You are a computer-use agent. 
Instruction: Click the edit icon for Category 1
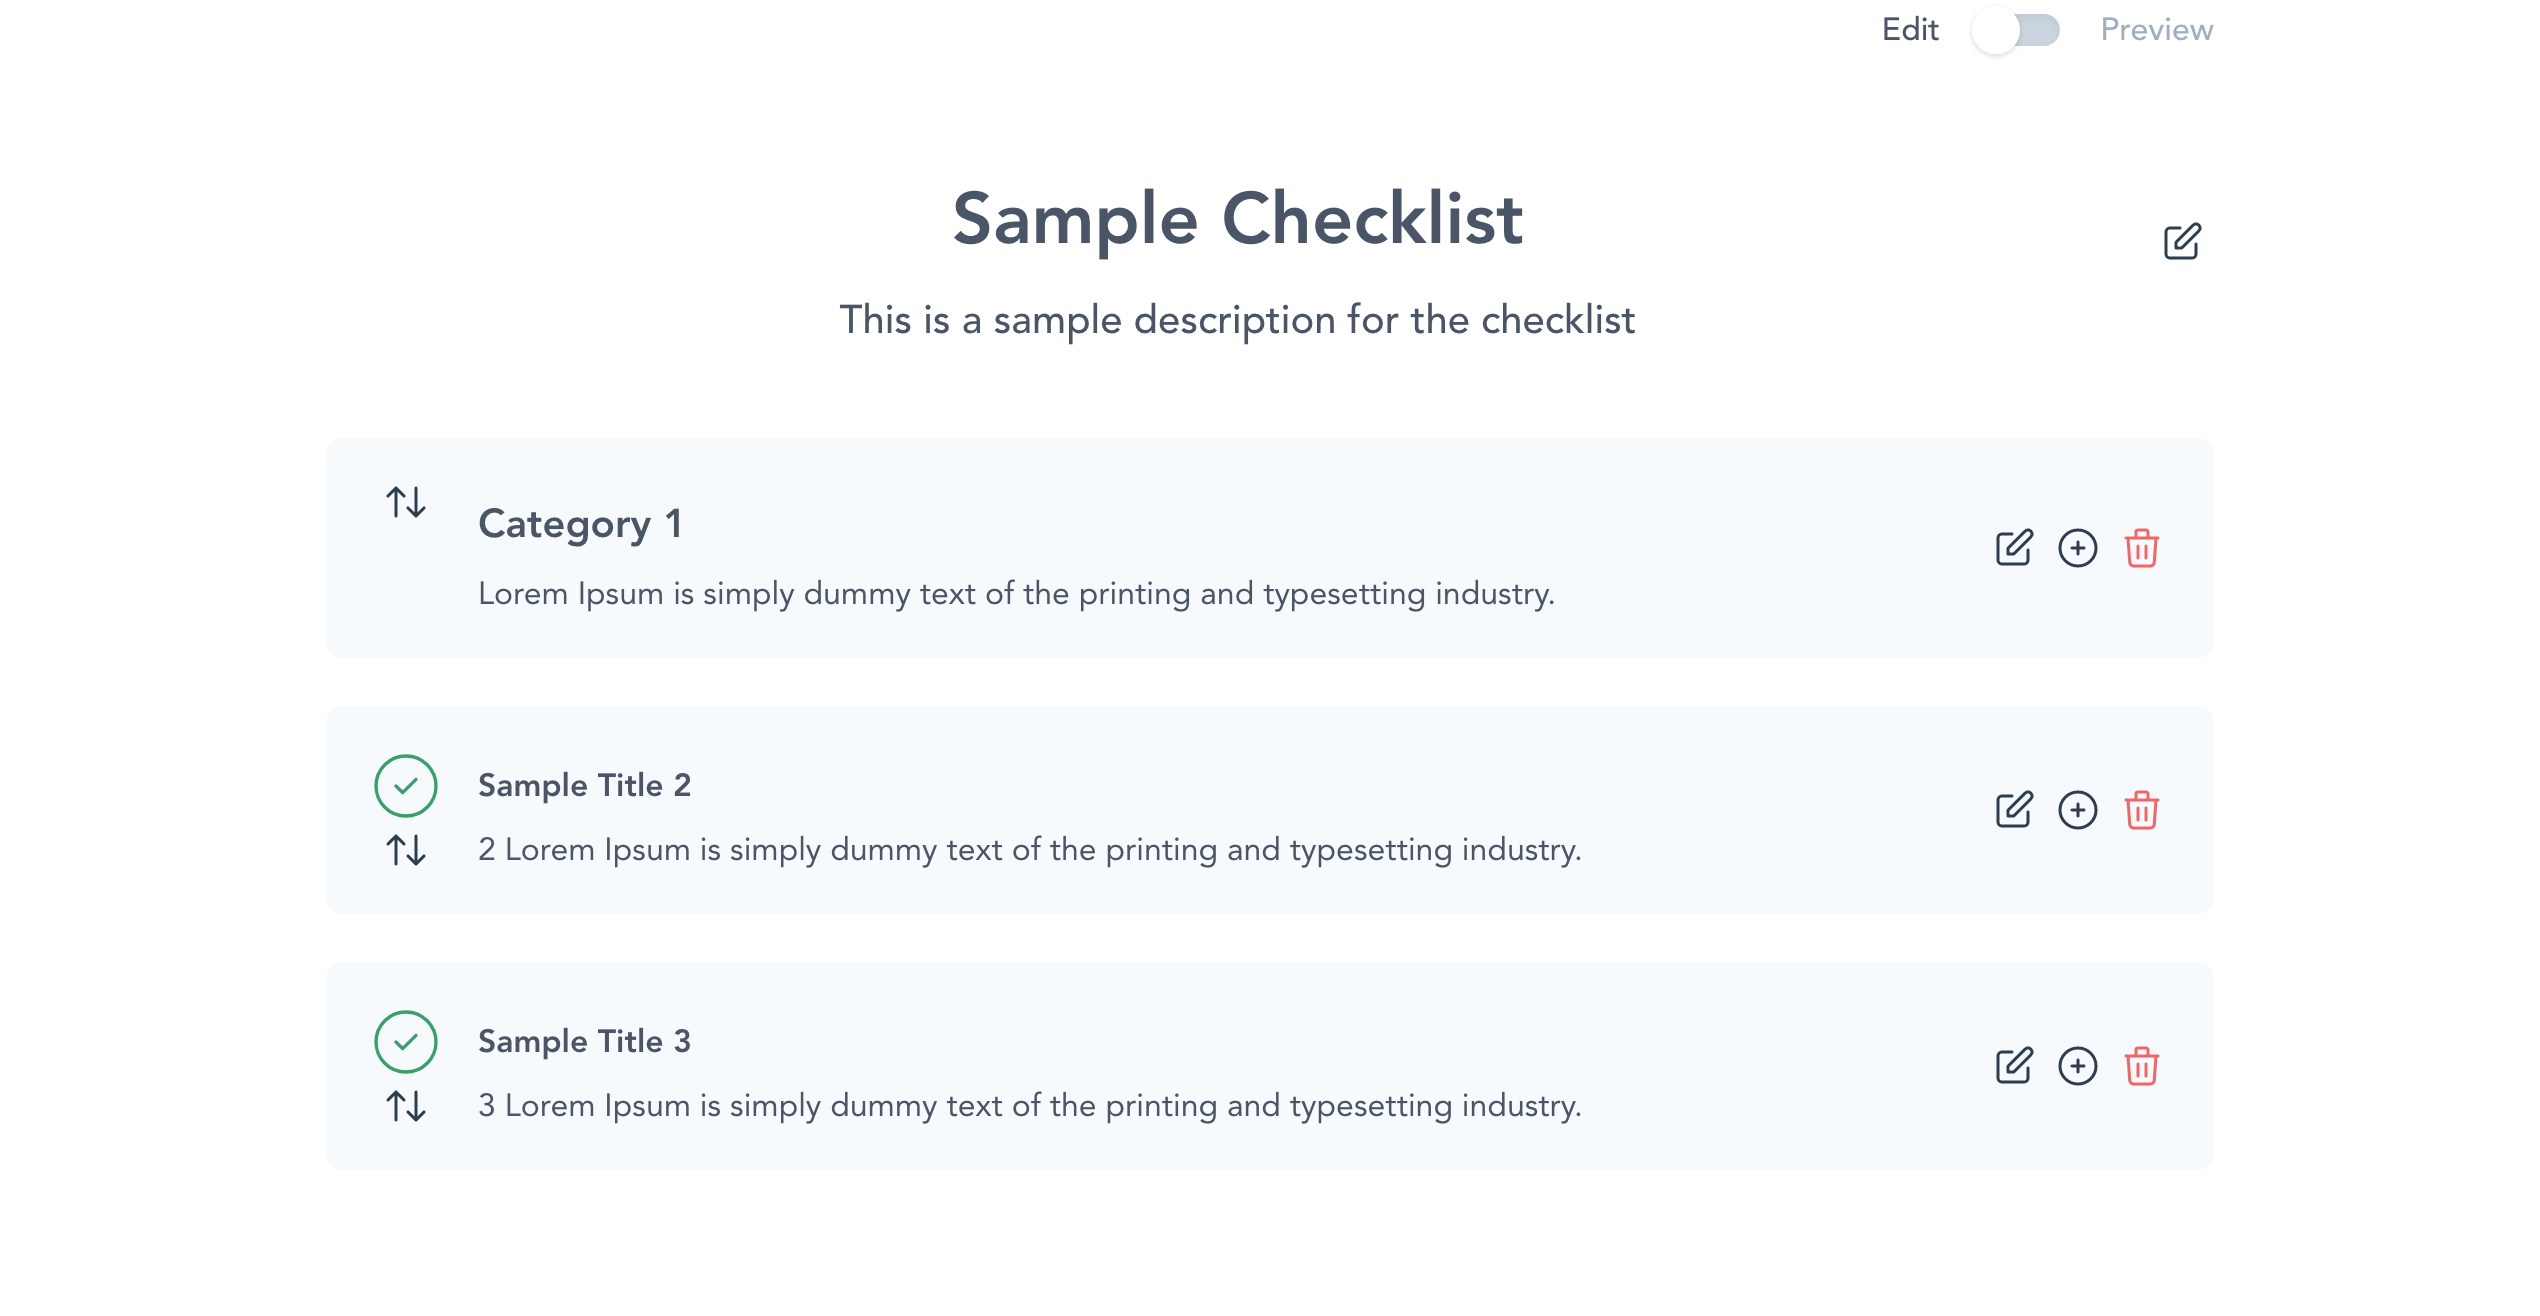click(2013, 548)
